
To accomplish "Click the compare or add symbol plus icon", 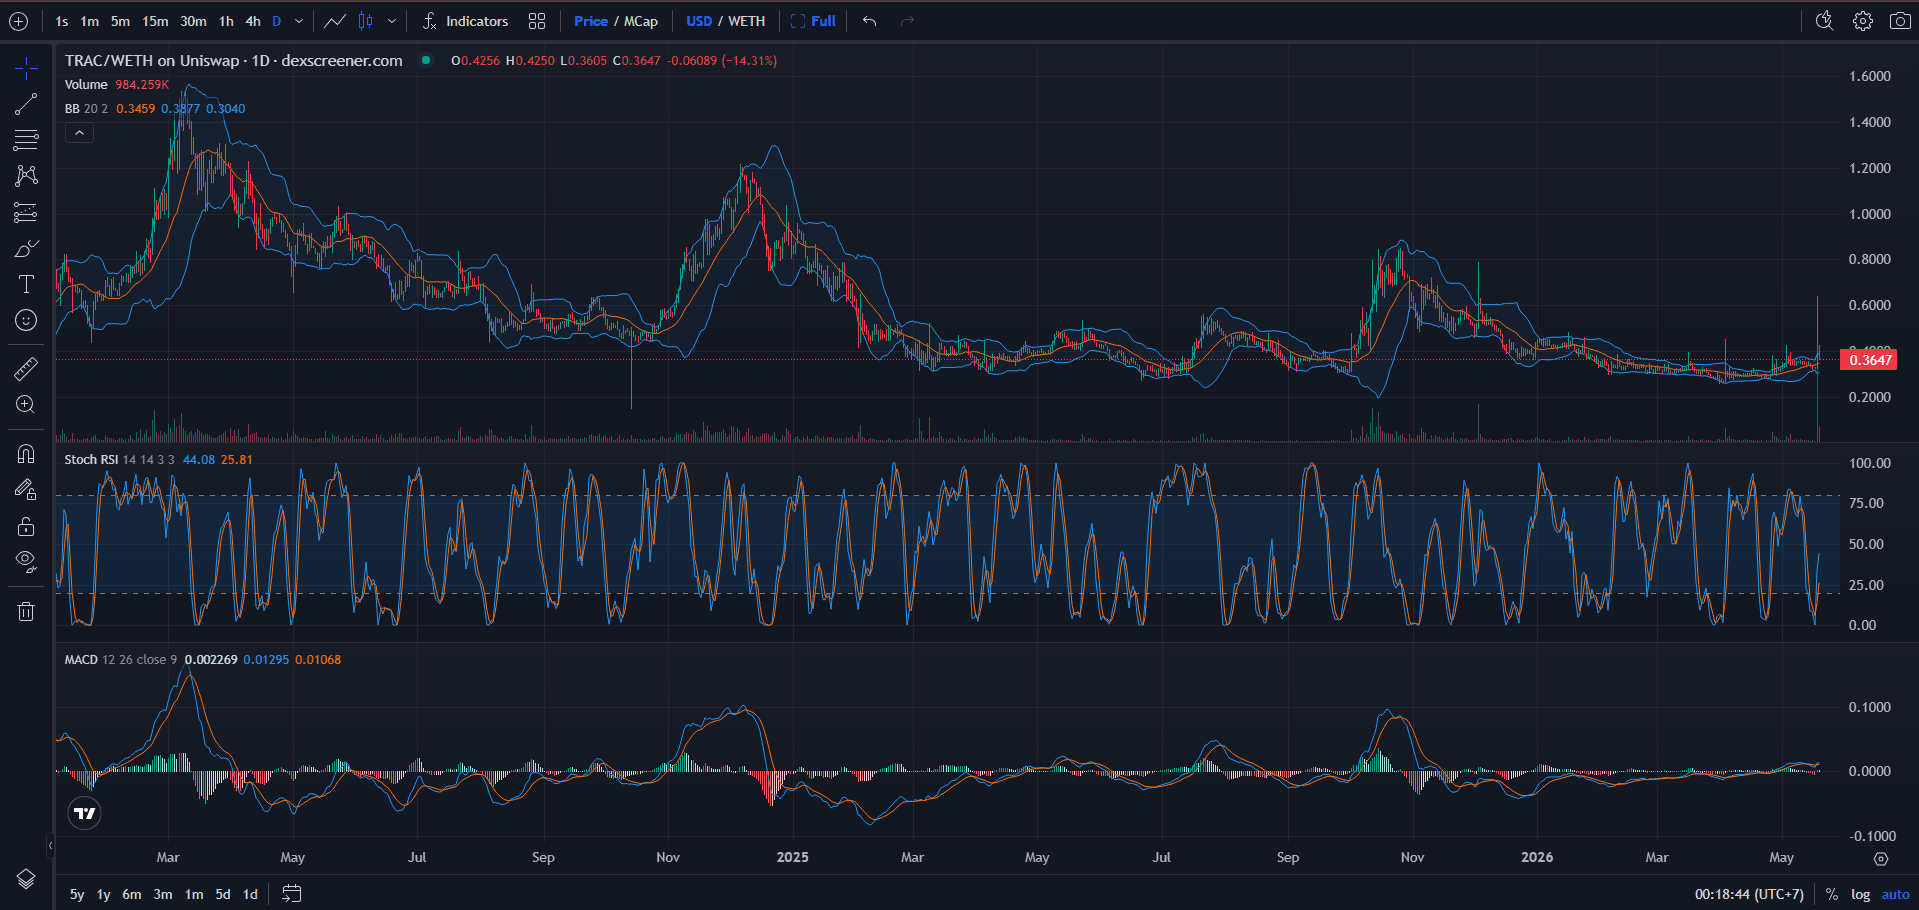I will point(18,21).
